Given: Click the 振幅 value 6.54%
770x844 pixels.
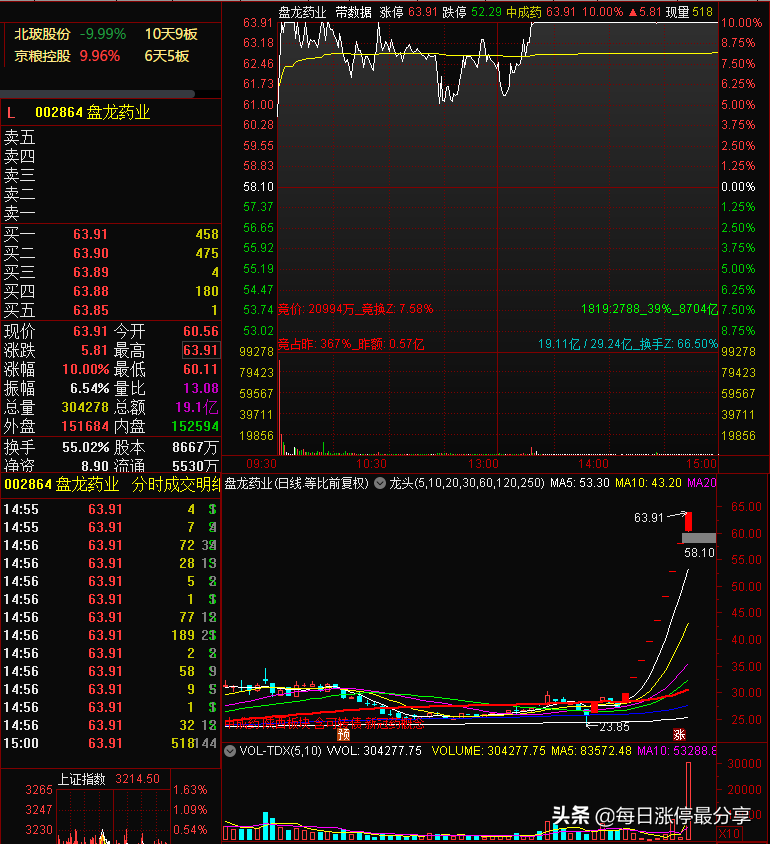Looking at the screenshot, I should coord(89,388).
